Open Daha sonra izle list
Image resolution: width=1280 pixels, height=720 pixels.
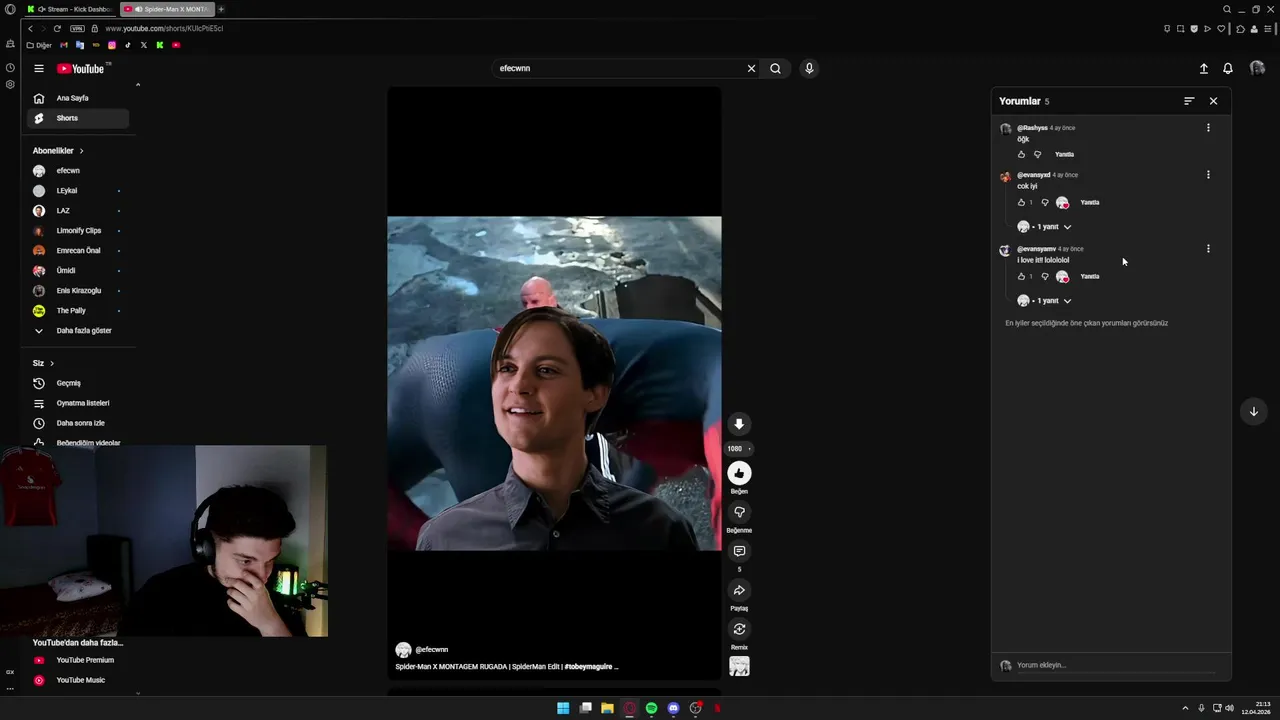point(78,423)
